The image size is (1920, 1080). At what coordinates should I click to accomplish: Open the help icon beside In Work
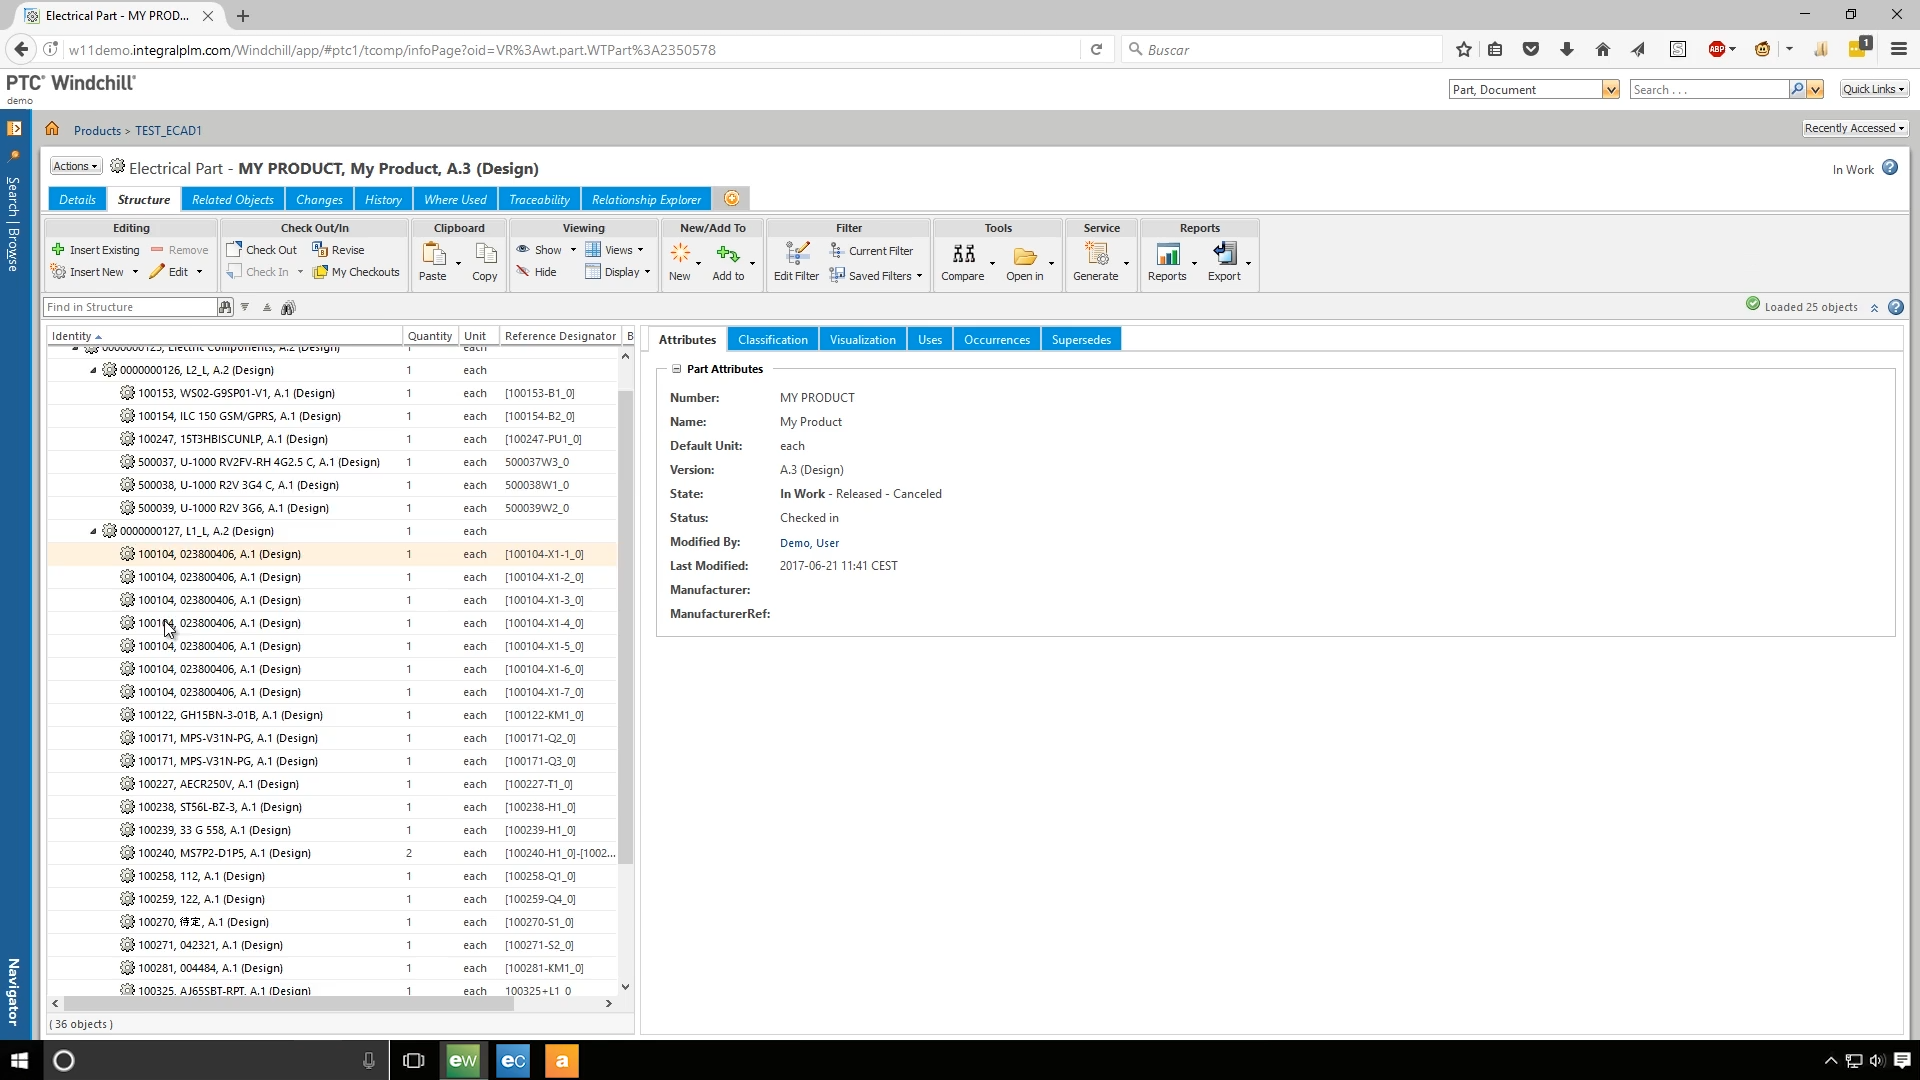(x=1890, y=168)
